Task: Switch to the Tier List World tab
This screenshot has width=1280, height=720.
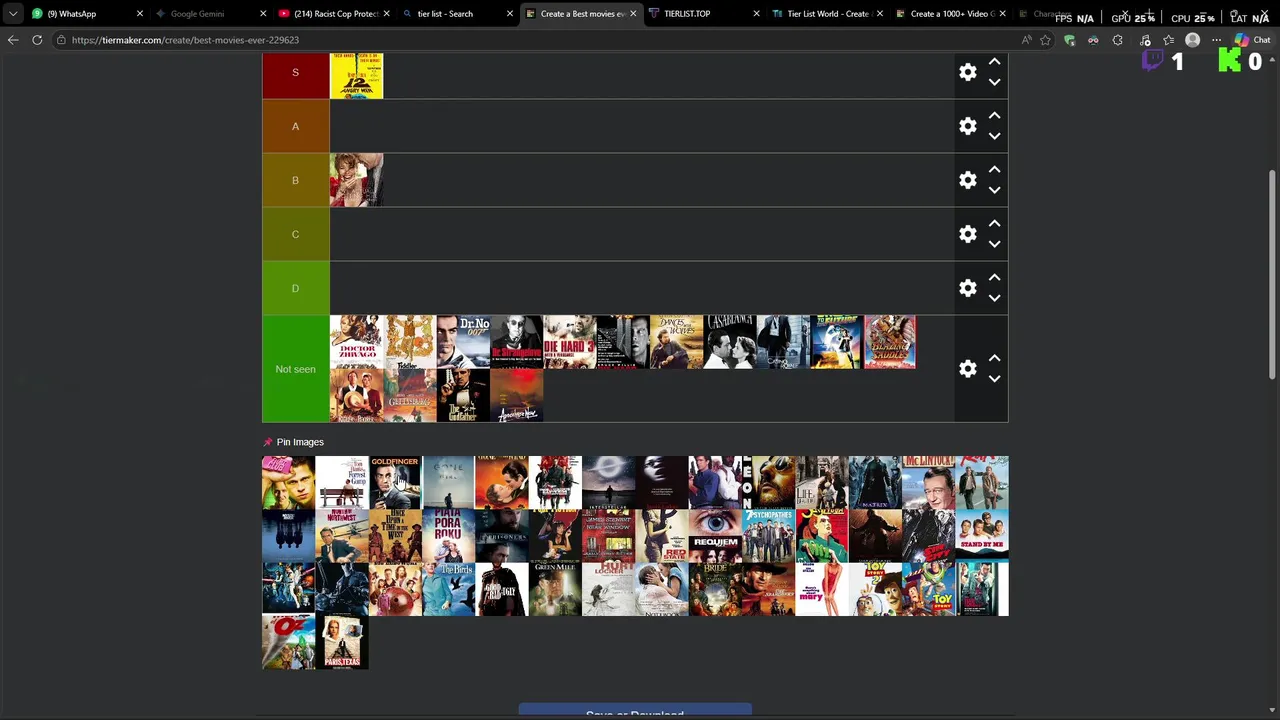Action: pyautogui.click(x=828, y=14)
